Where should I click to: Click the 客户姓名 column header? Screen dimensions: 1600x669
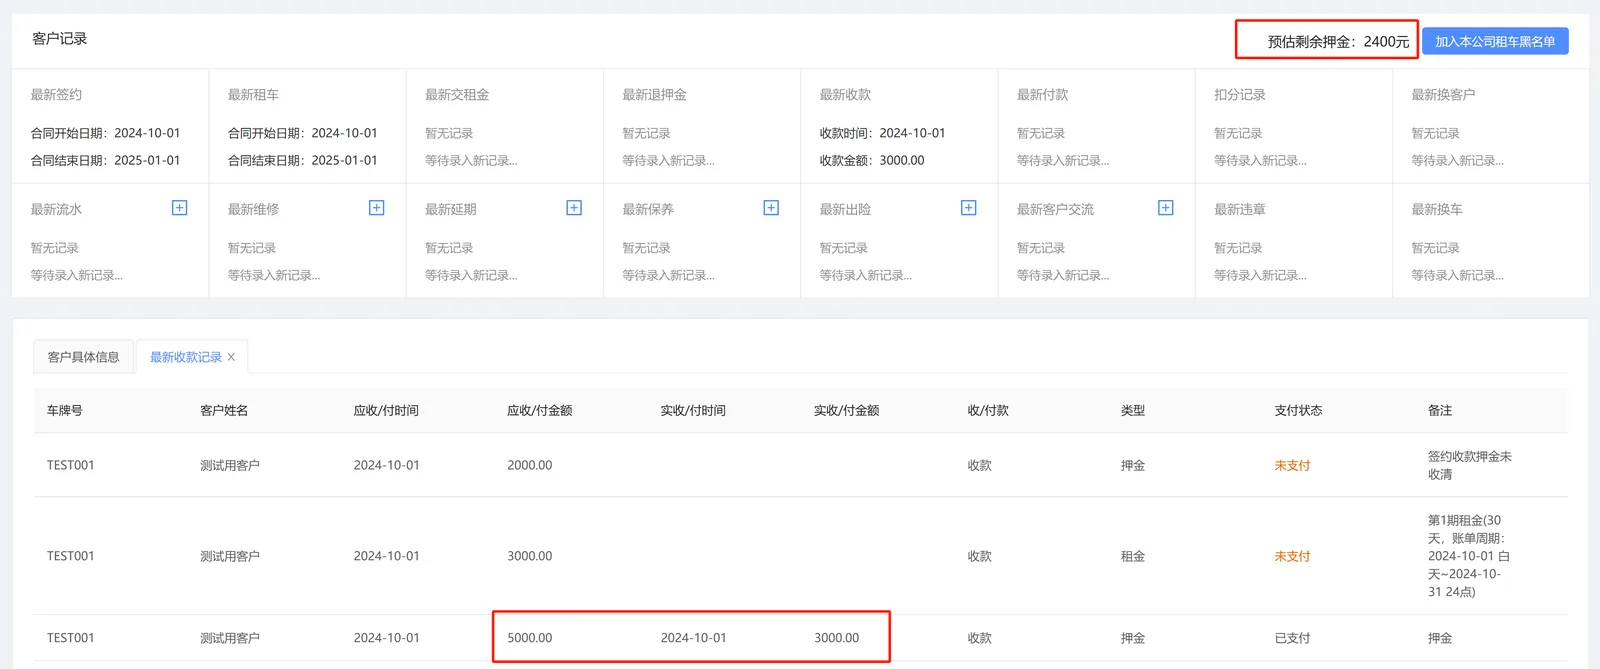pos(224,410)
